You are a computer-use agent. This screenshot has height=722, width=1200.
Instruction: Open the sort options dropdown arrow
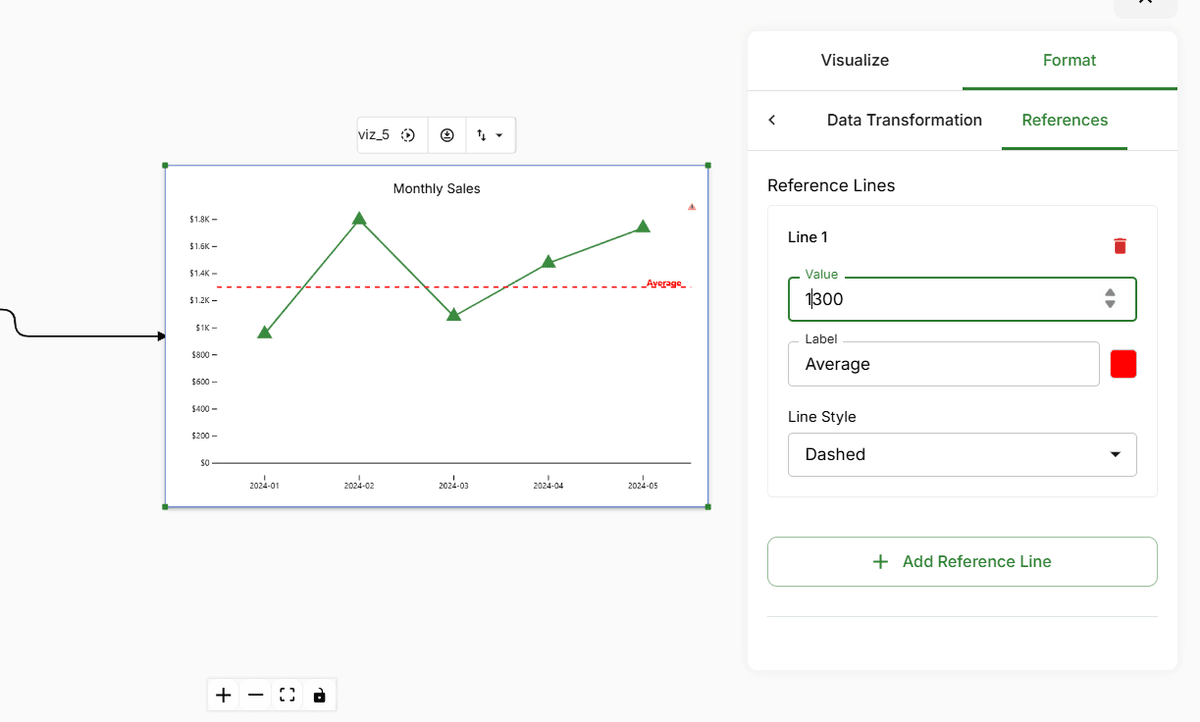point(500,134)
